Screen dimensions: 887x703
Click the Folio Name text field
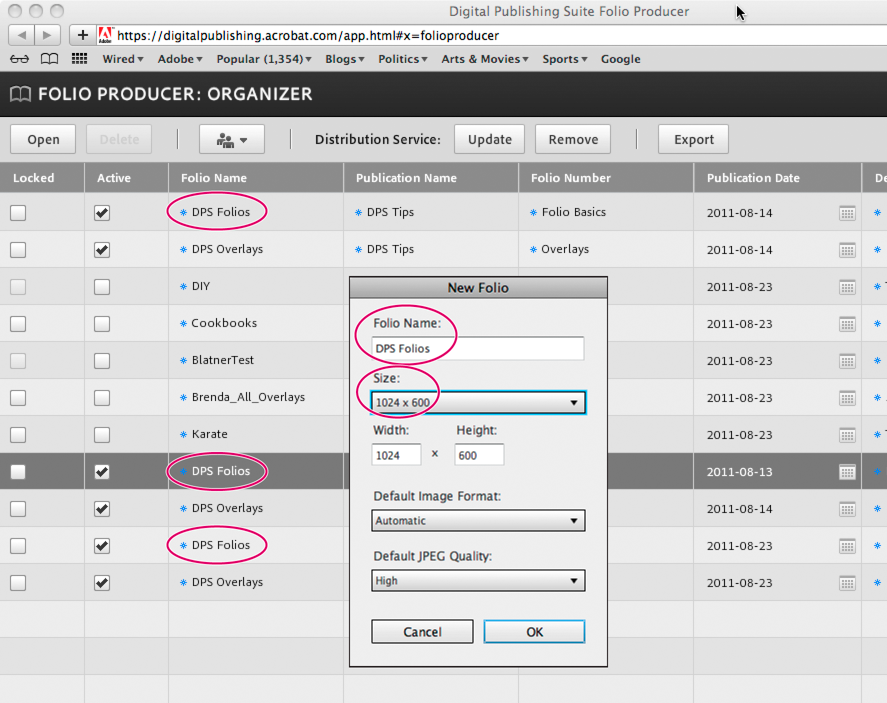[x=478, y=348]
